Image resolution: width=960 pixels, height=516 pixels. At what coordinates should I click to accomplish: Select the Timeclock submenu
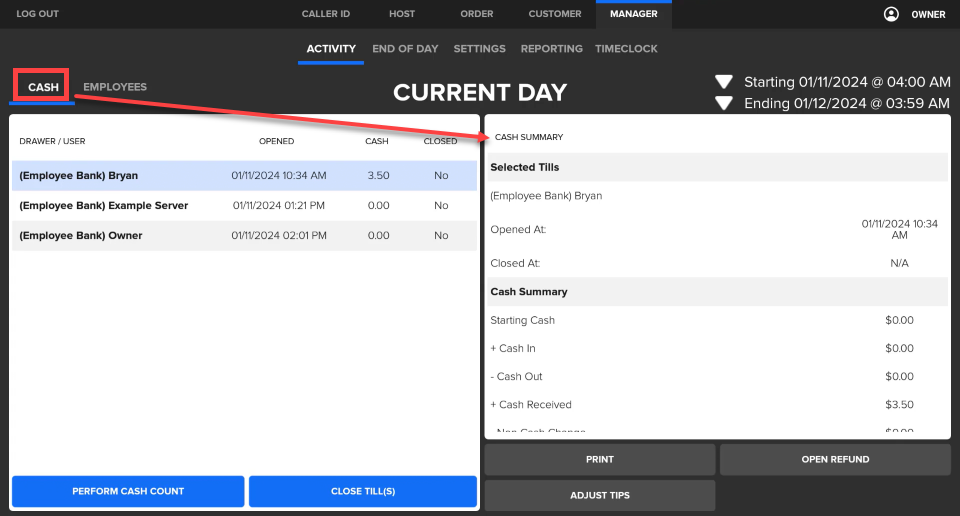click(626, 48)
